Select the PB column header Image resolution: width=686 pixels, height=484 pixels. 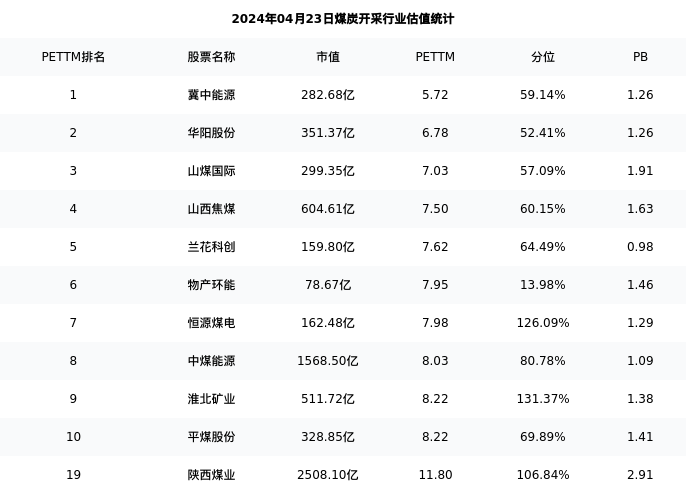(640, 57)
